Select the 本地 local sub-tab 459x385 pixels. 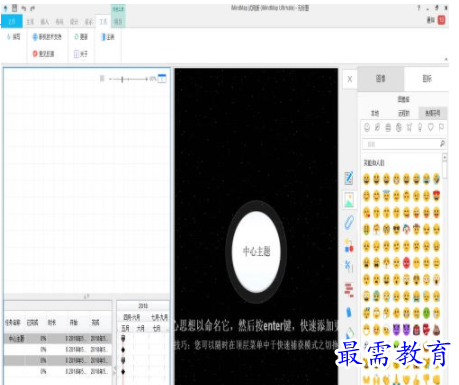tap(375, 113)
